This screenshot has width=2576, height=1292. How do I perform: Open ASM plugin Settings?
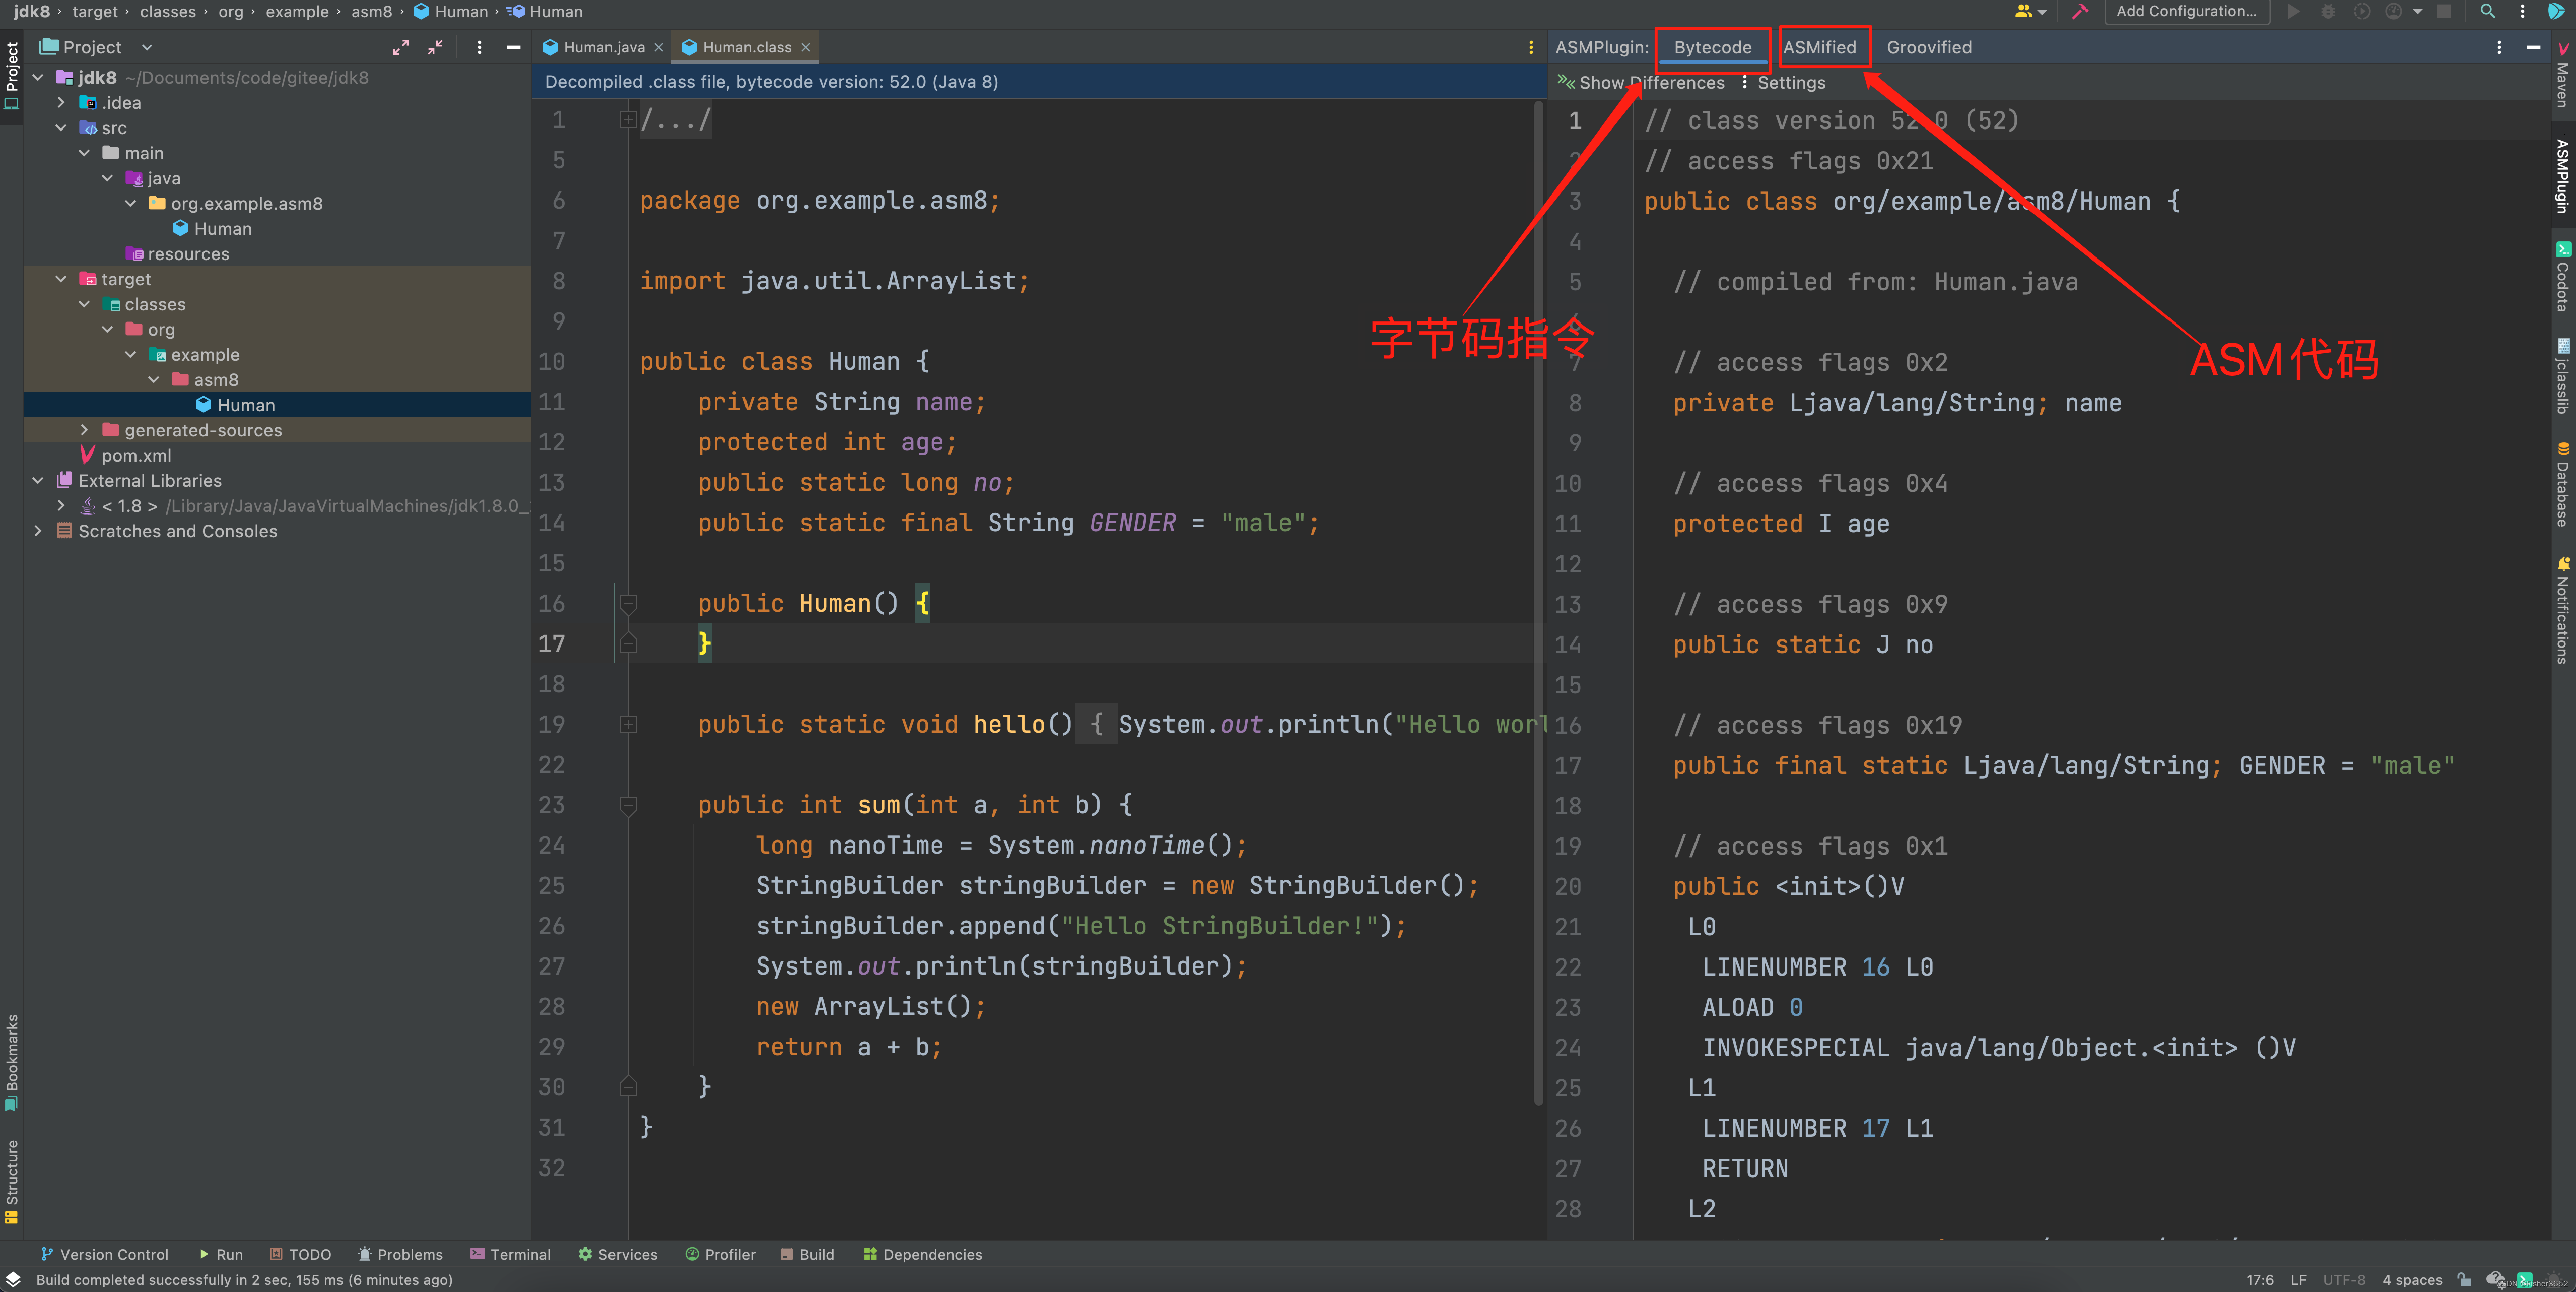tap(1790, 83)
